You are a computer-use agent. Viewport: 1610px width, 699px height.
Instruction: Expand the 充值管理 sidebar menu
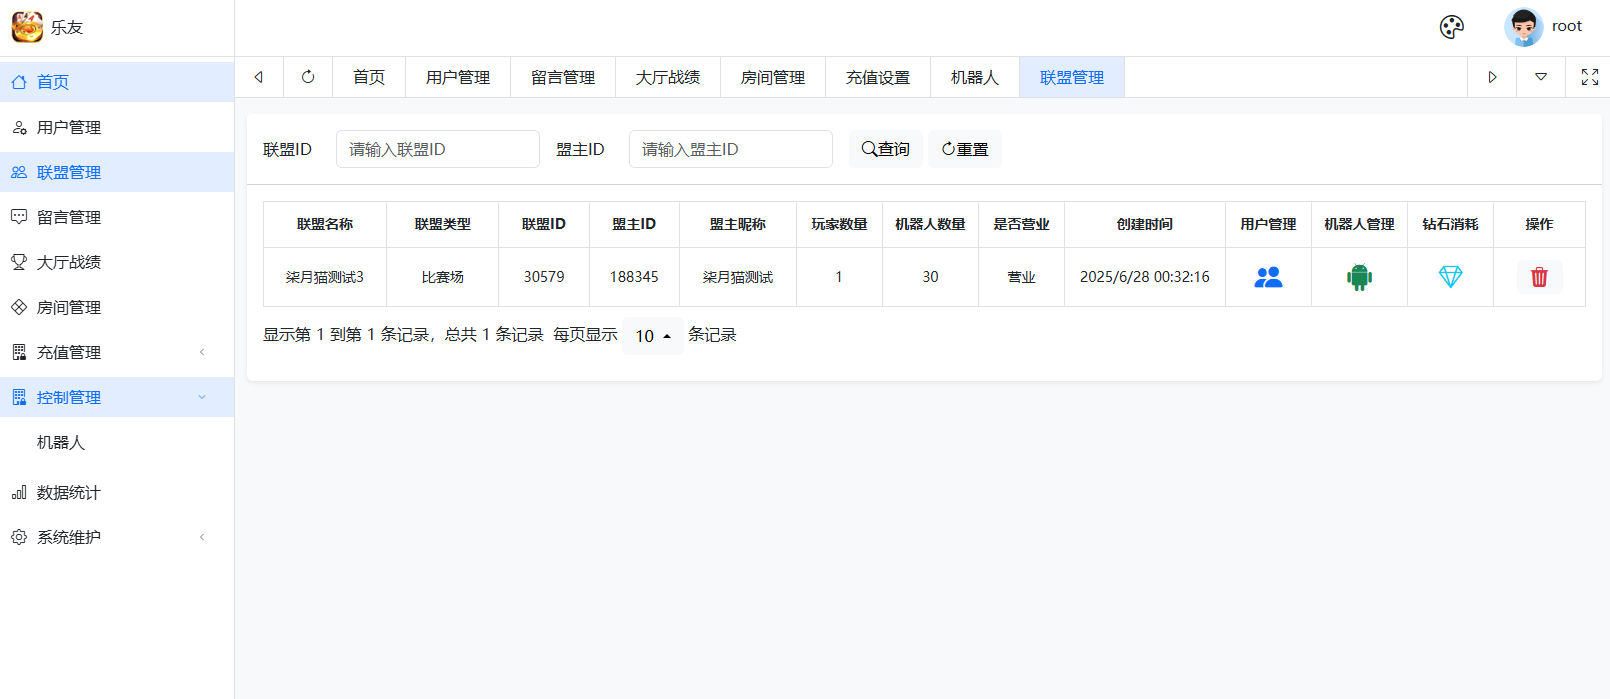pyautogui.click(x=117, y=352)
